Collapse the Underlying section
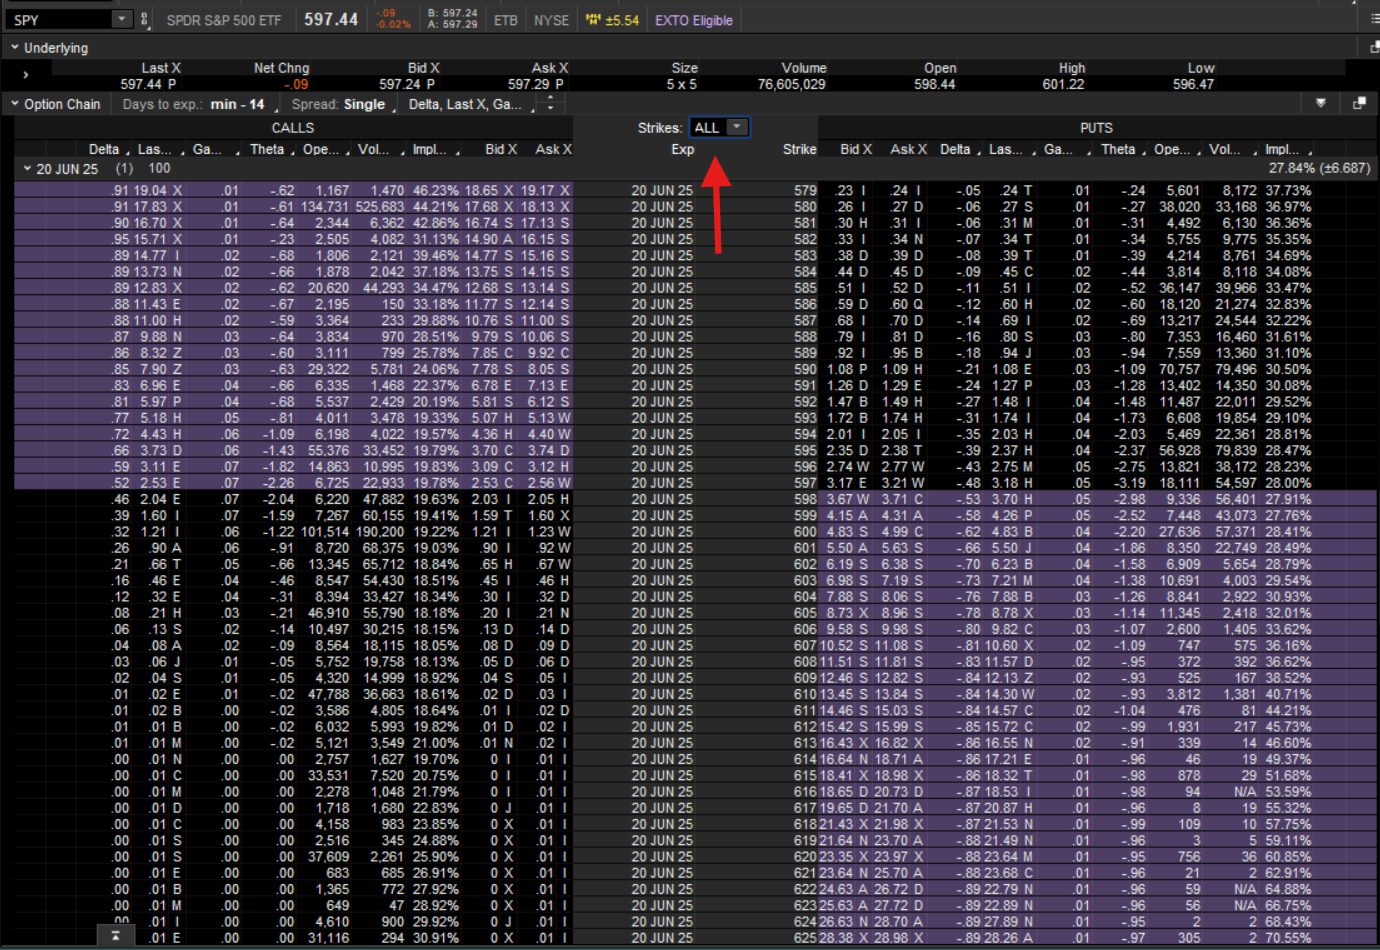 15,47
